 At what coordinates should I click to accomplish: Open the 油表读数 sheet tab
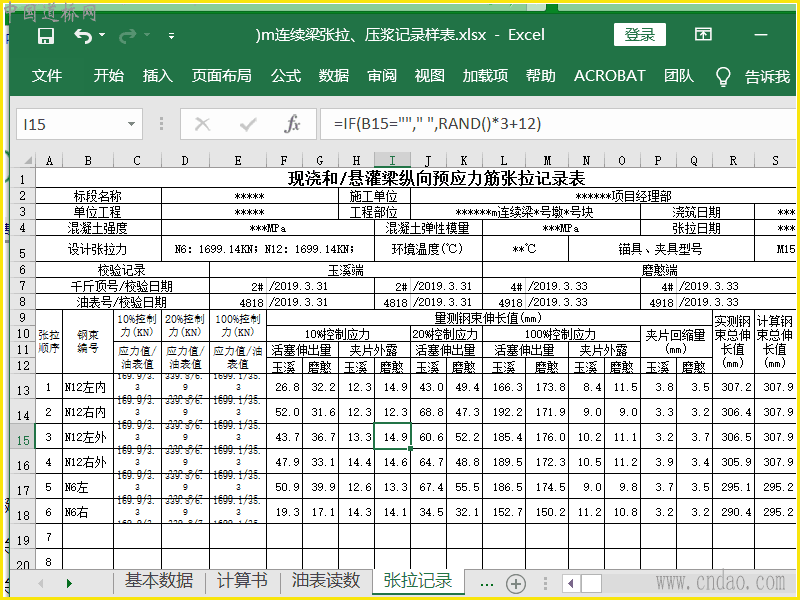[x=326, y=581]
